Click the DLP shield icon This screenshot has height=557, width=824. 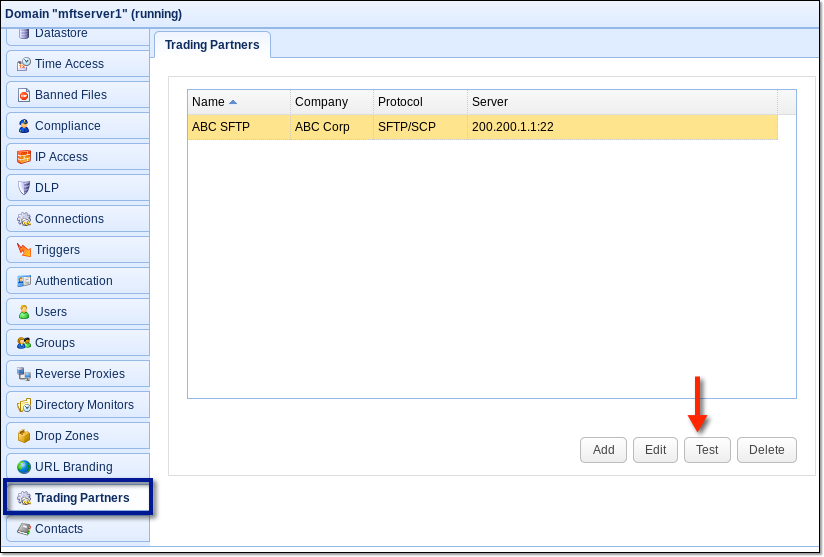click(x=24, y=188)
